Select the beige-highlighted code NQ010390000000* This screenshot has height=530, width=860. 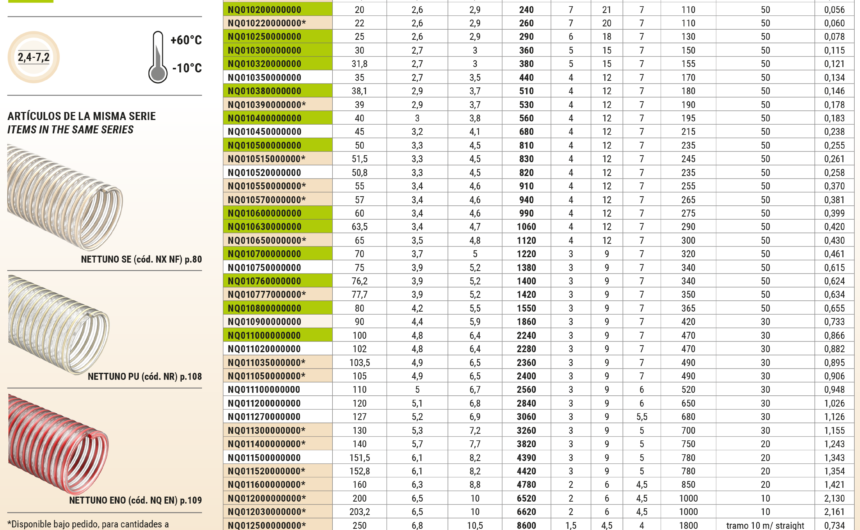(x=266, y=104)
